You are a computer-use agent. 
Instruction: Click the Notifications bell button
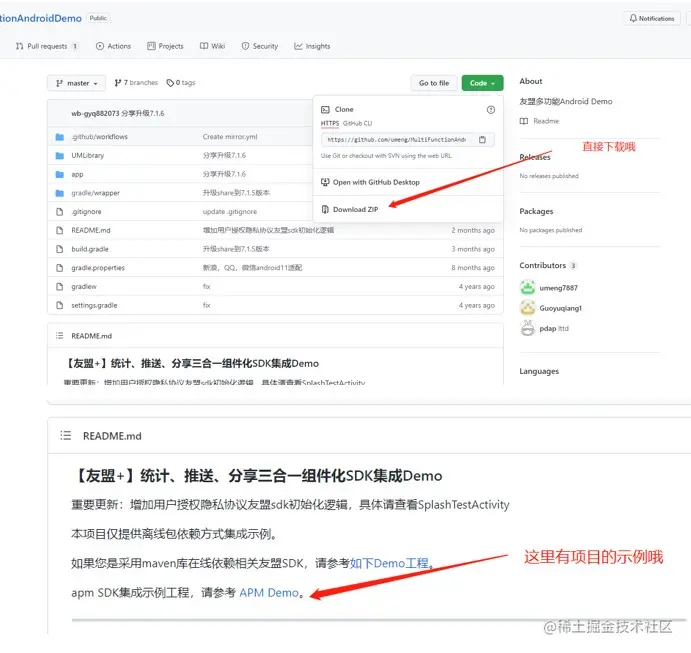(651, 19)
